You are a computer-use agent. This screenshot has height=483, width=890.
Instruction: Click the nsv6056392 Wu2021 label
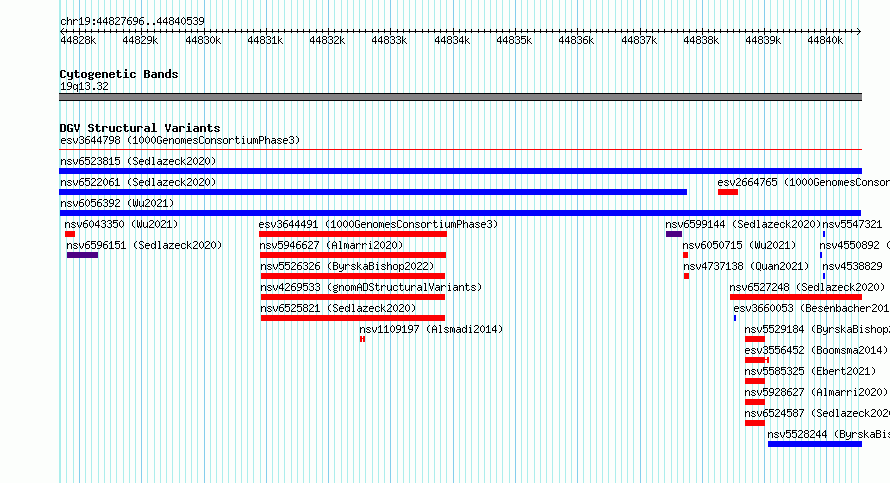[x=117, y=203]
